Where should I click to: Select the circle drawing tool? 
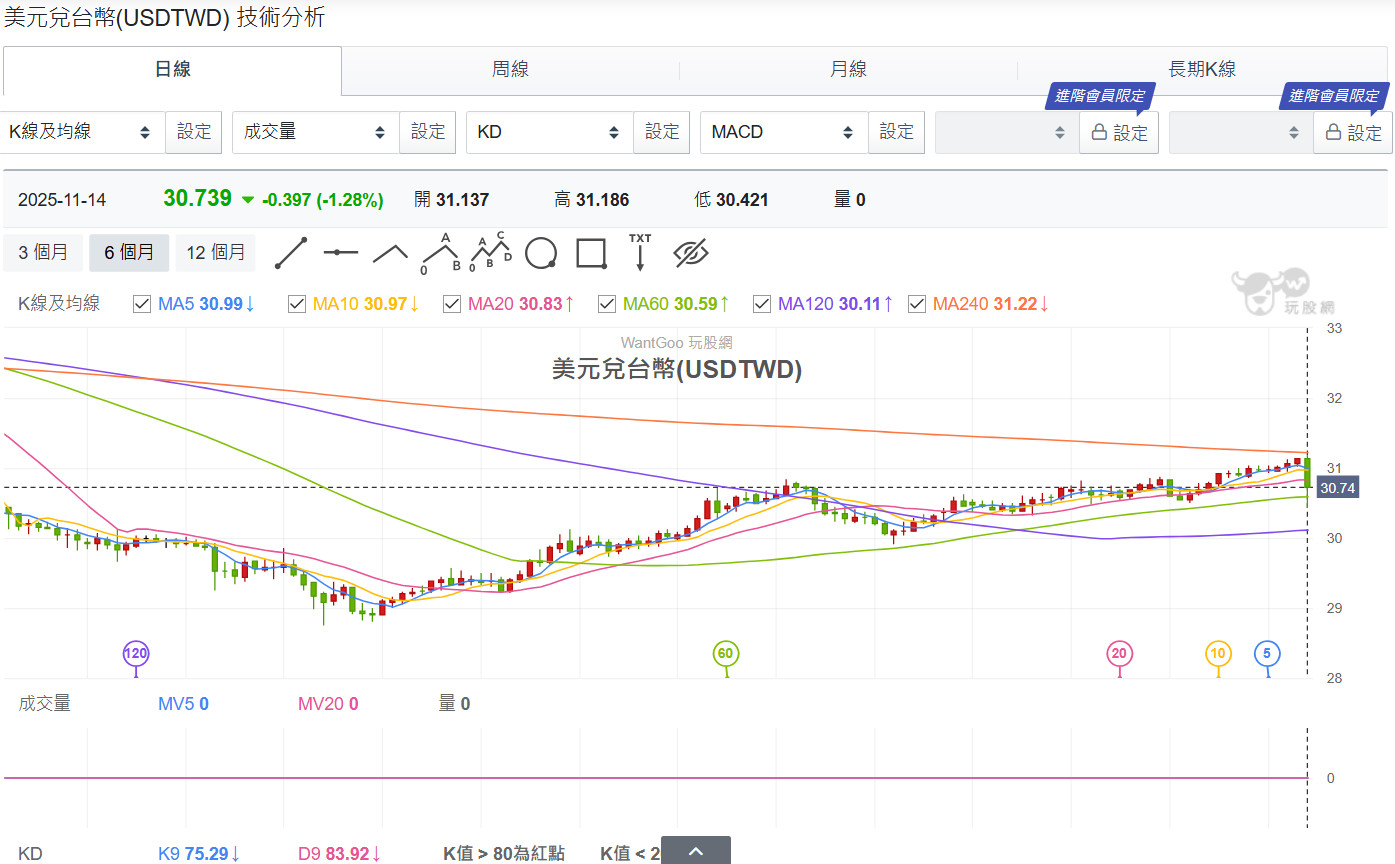540,253
